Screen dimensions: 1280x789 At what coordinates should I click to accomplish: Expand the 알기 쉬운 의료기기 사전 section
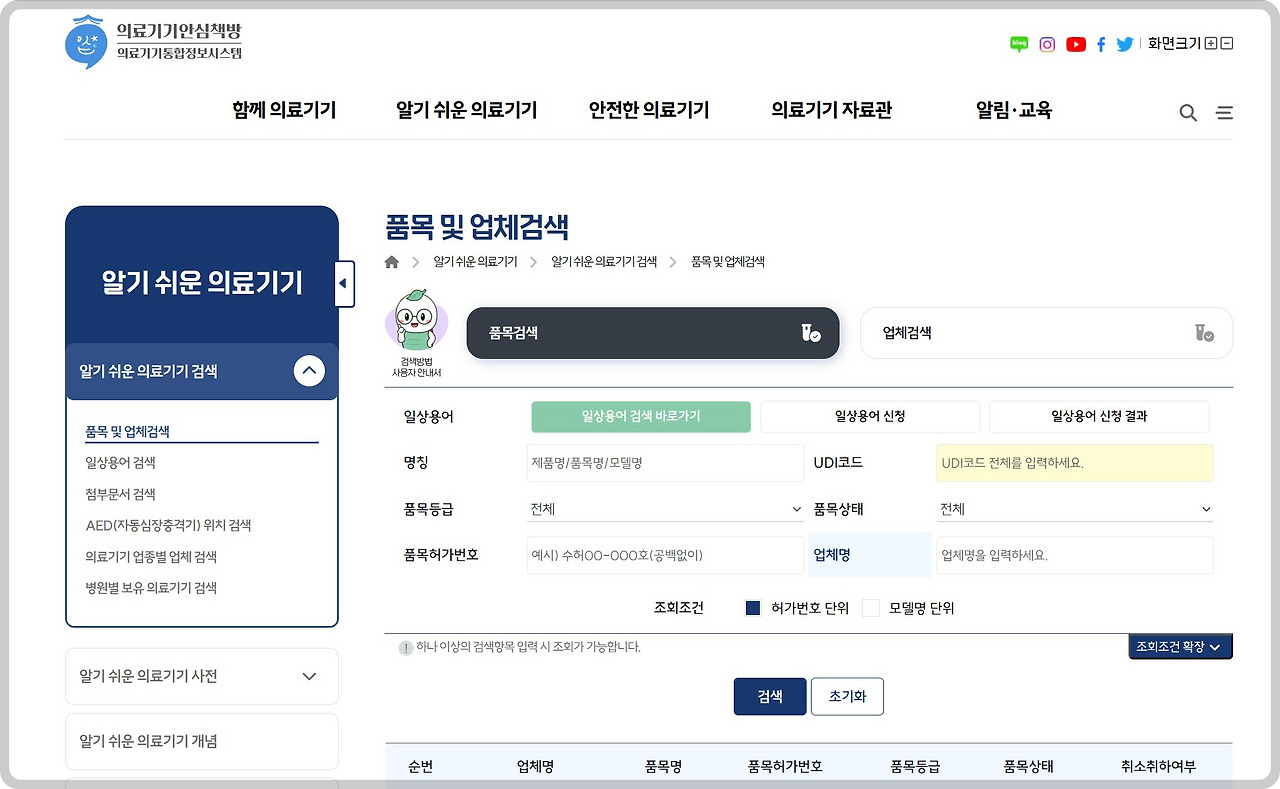tap(201, 676)
